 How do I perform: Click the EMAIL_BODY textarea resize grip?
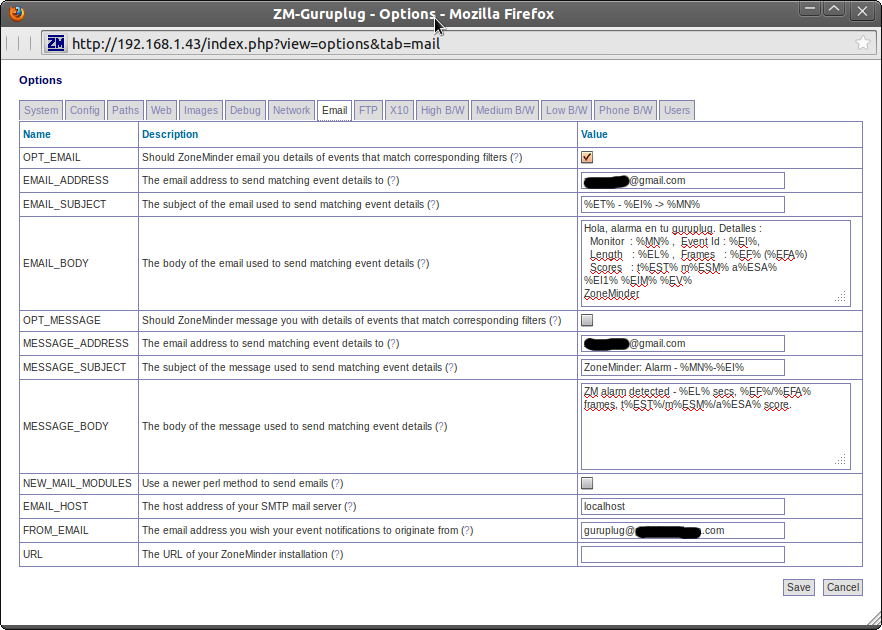pyautogui.click(x=840, y=297)
